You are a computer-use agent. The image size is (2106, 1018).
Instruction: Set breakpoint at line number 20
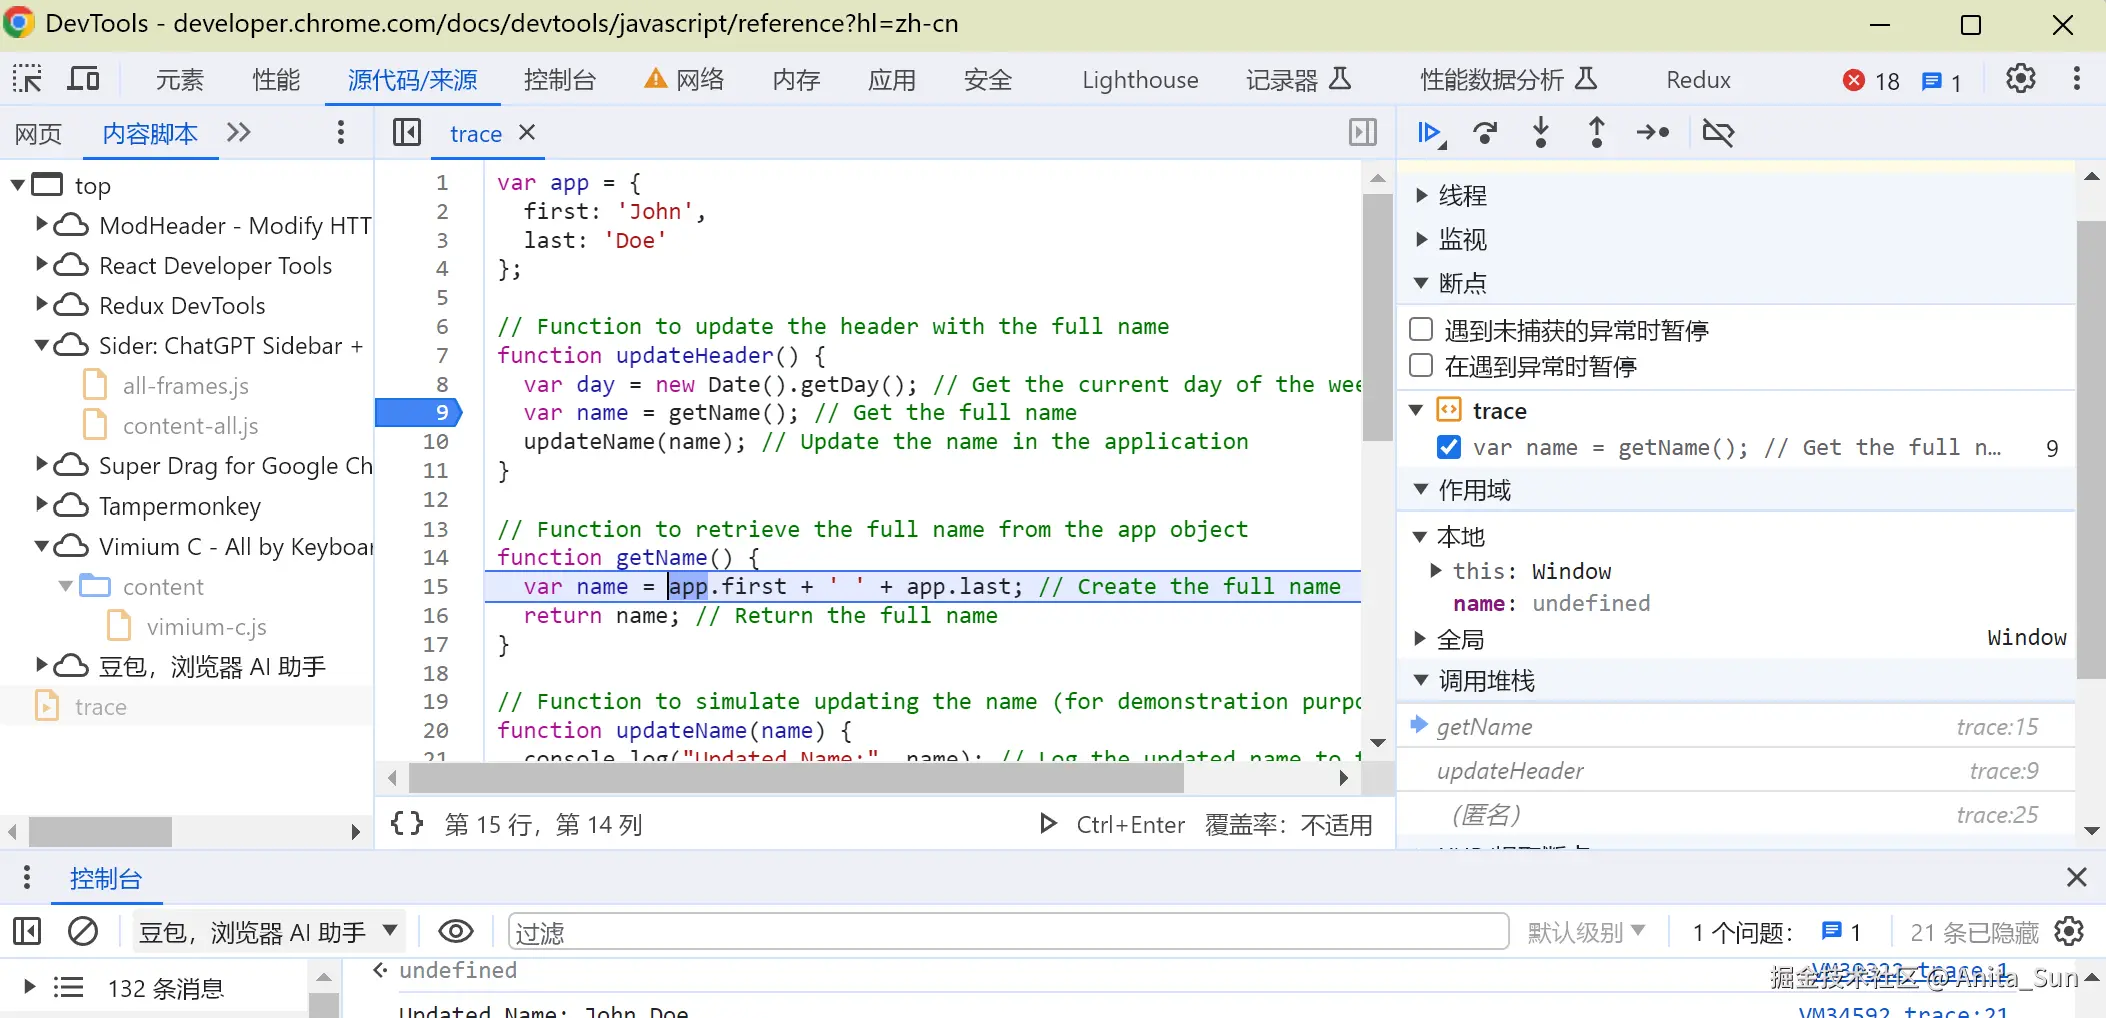435,730
